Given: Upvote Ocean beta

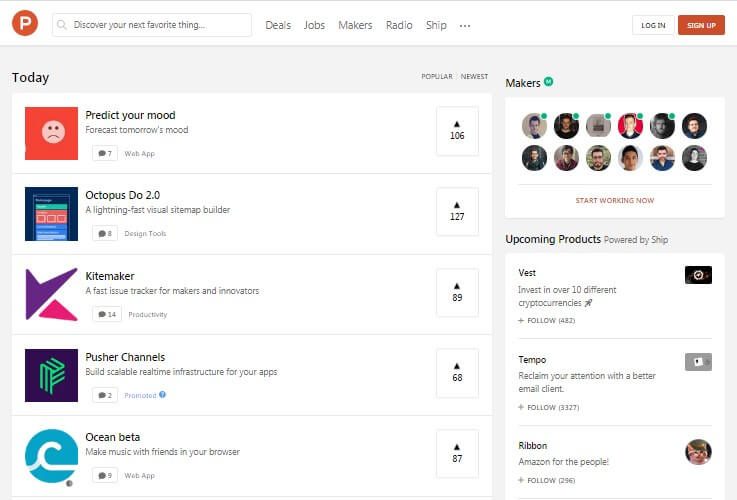Looking at the screenshot, I should click(x=457, y=454).
